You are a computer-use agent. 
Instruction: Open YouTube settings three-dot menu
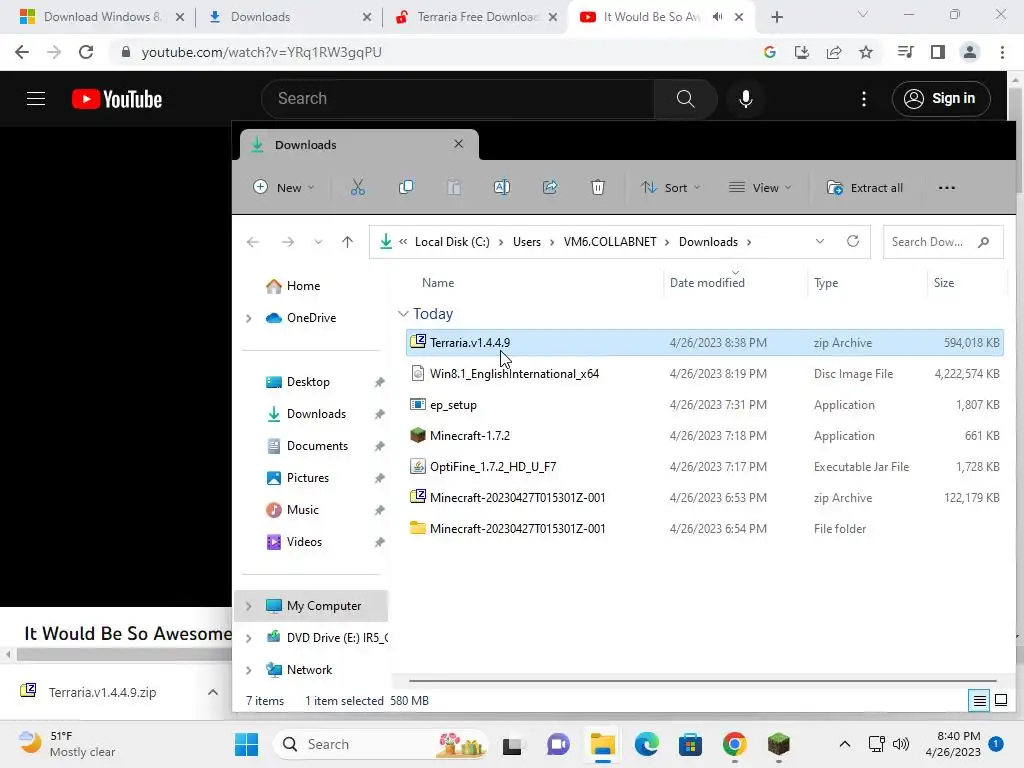point(863,99)
